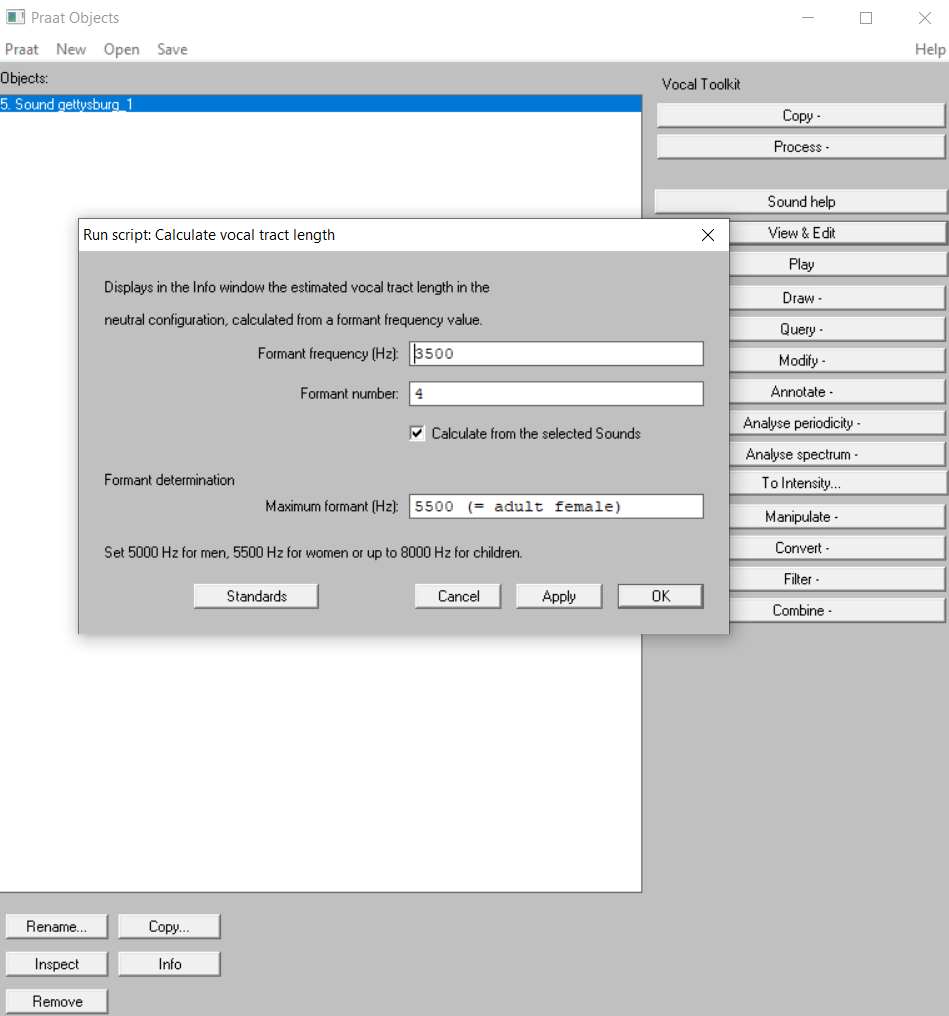
Task: Expand the Vocal Toolkit Copy menu
Action: (x=801, y=116)
